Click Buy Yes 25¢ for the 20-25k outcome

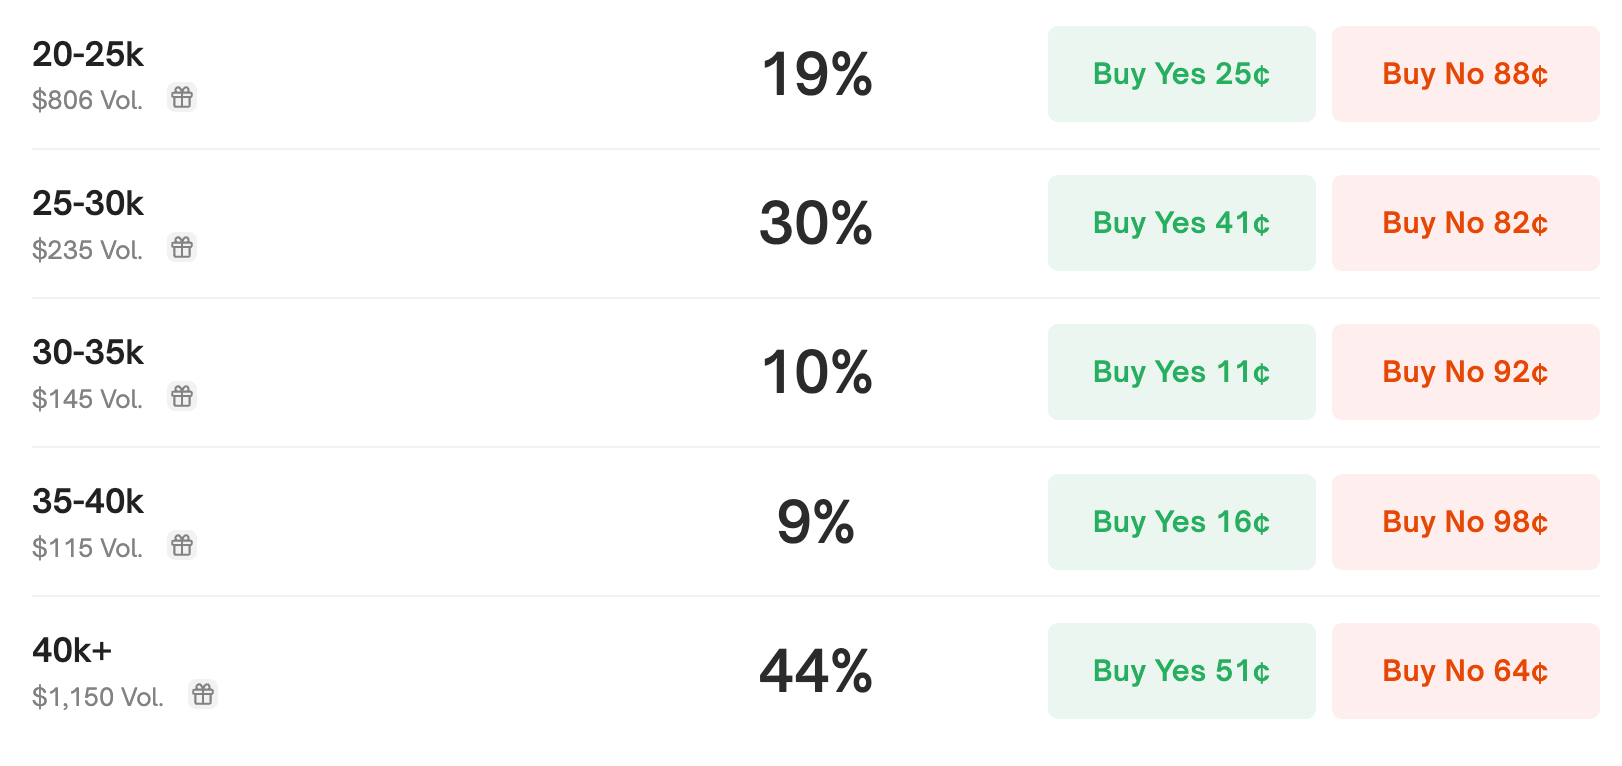(x=1181, y=74)
